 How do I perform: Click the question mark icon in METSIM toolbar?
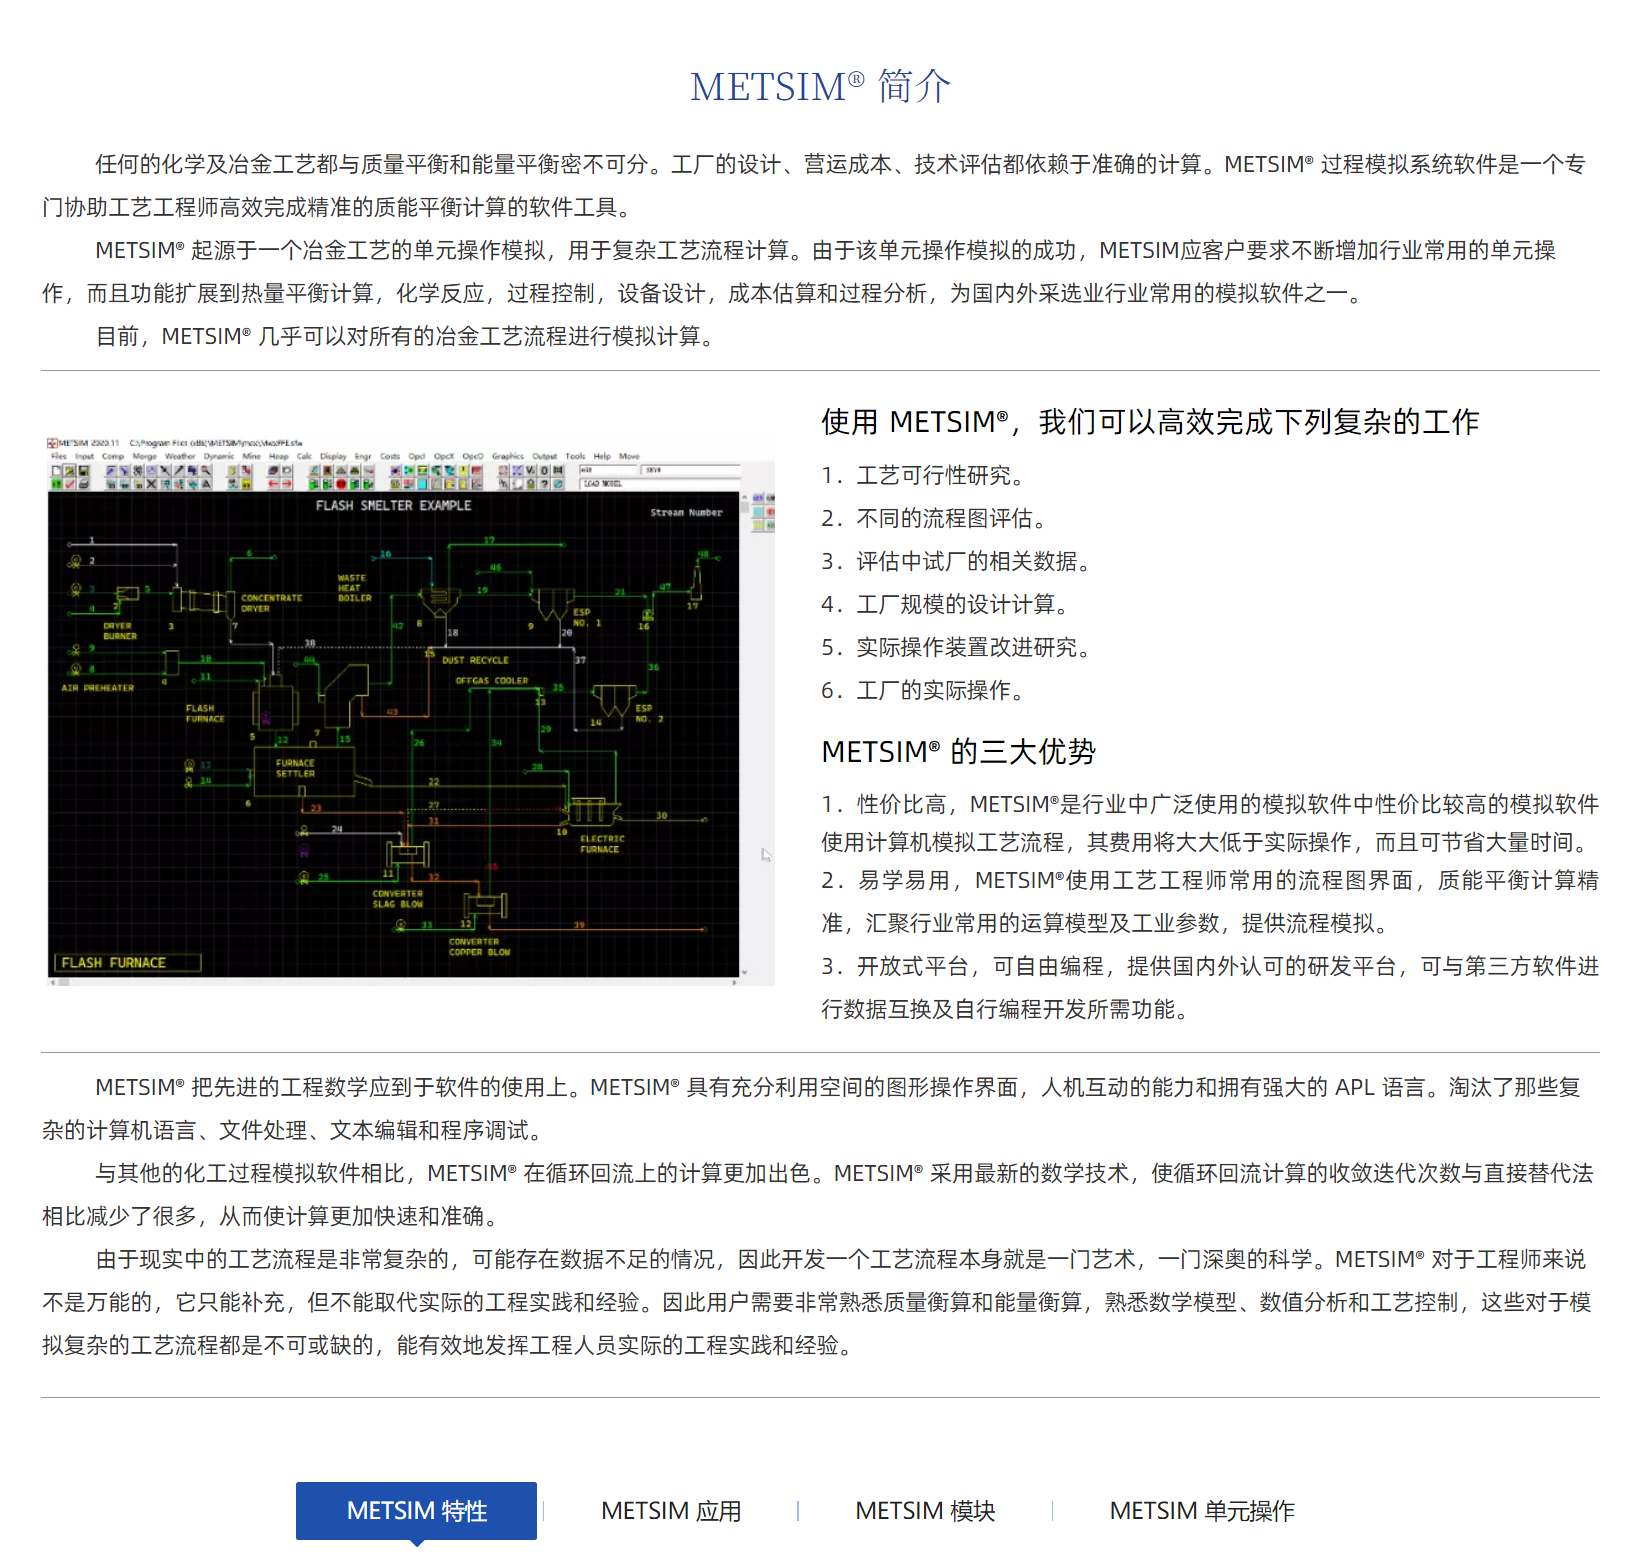pyautogui.click(x=544, y=484)
